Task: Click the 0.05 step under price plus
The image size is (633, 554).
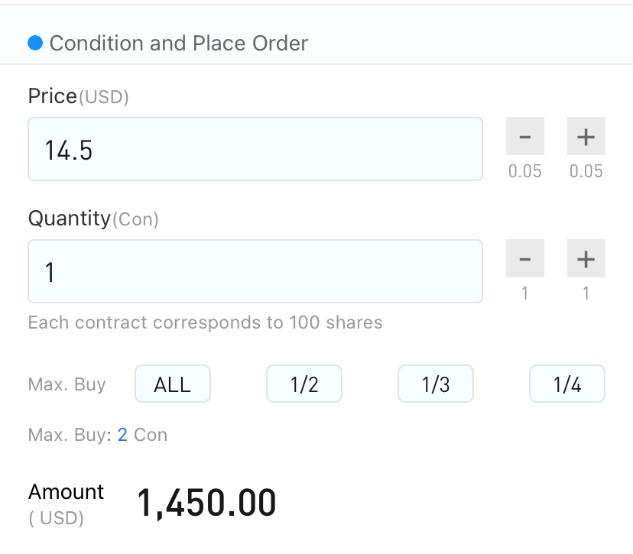Action: pyautogui.click(x=586, y=171)
